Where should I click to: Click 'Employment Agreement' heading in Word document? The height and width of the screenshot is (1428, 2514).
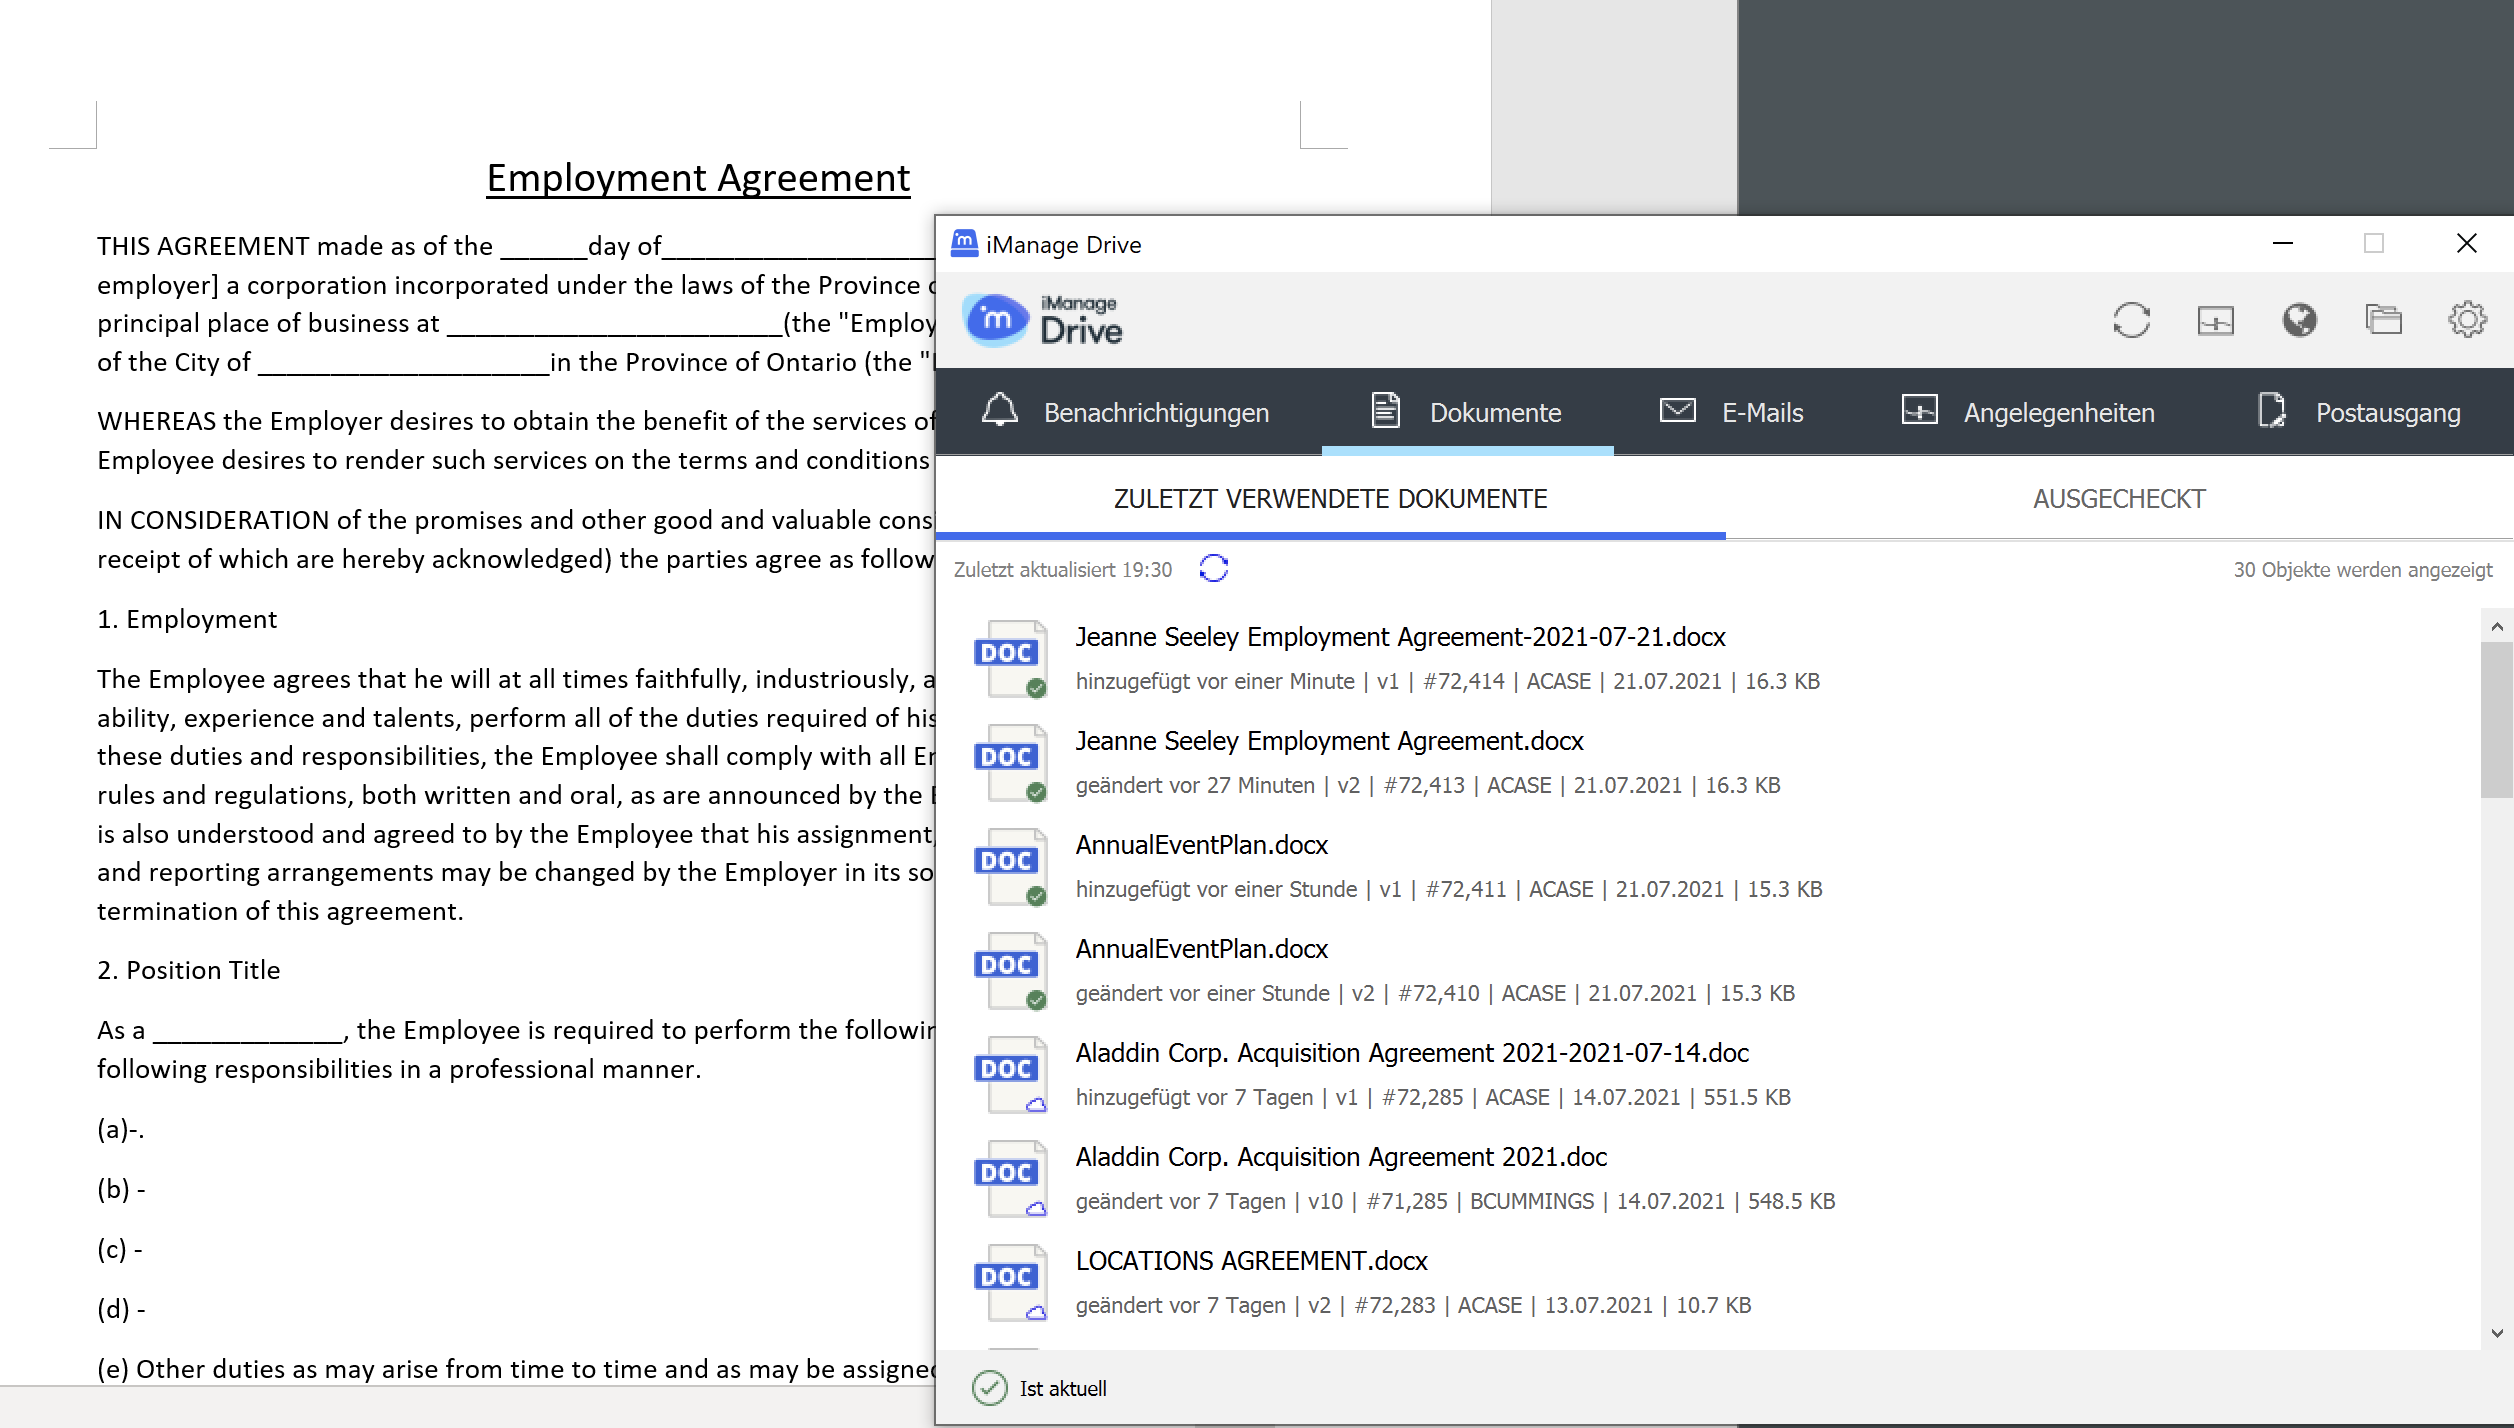[698, 178]
